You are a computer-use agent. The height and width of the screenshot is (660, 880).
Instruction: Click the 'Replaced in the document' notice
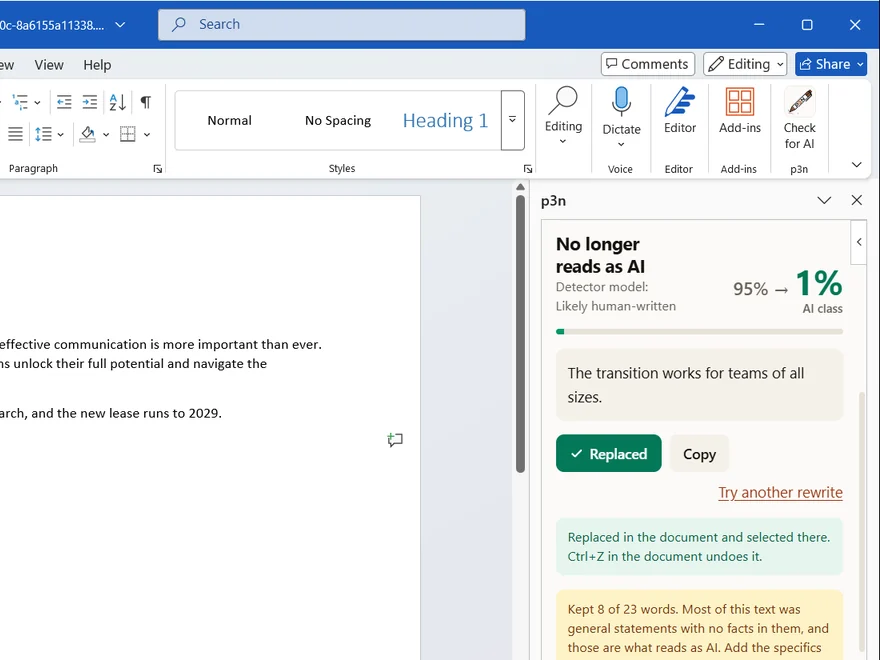[x=699, y=547]
